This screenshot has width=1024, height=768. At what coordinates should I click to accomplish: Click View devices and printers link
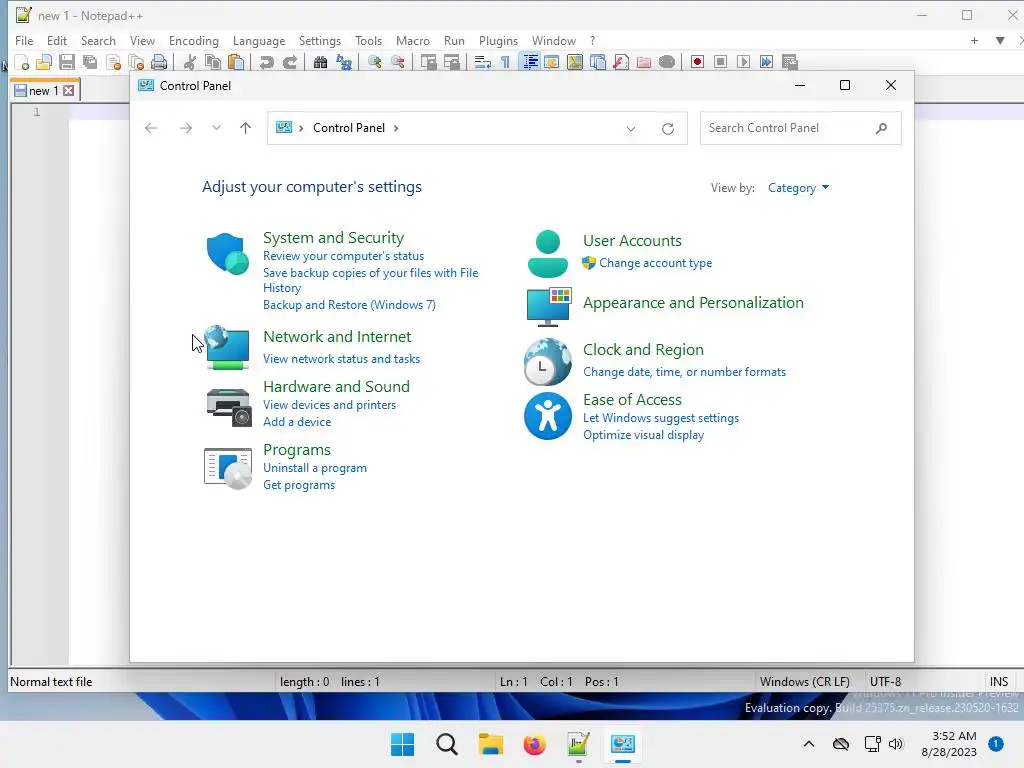(329, 405)
